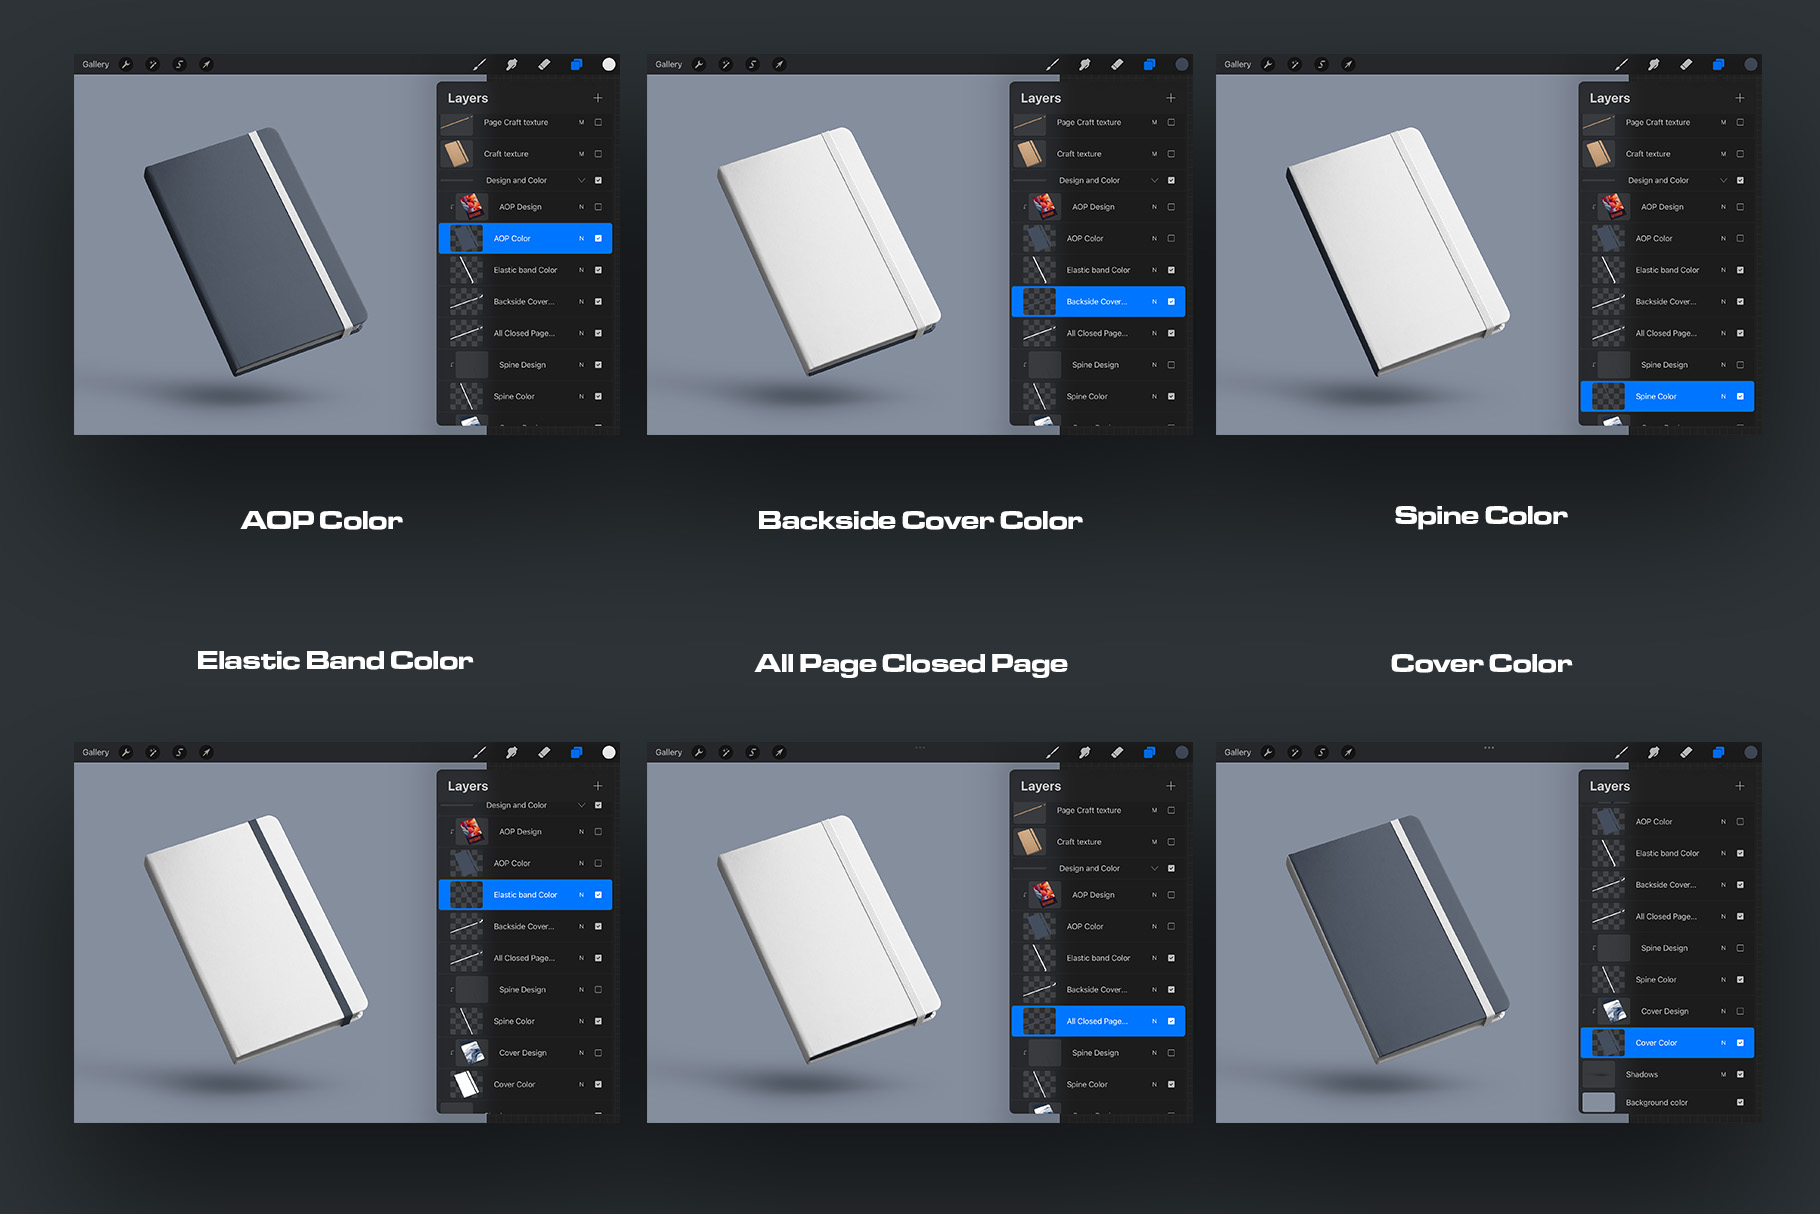Screen dimensions: 1820x1214
Task: Add new layer with plus in bottom-right screenshot
Action: (x=1740, y=786)
